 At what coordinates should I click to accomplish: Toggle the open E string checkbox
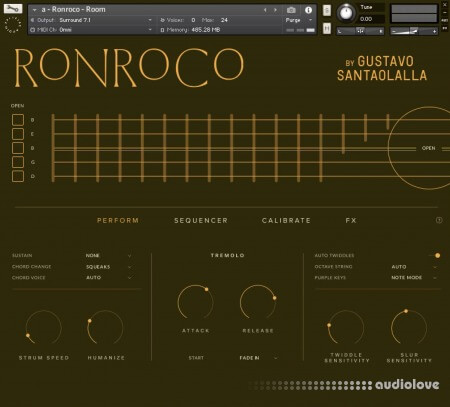point(18,134)
